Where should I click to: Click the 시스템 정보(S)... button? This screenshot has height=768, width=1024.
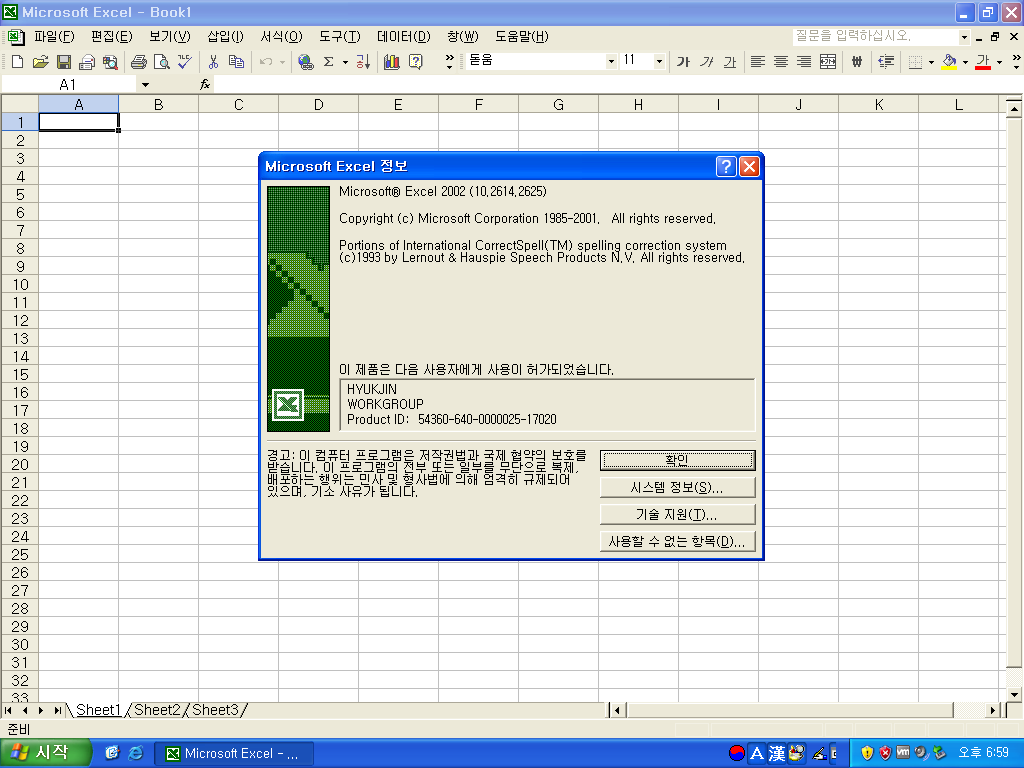677,487
